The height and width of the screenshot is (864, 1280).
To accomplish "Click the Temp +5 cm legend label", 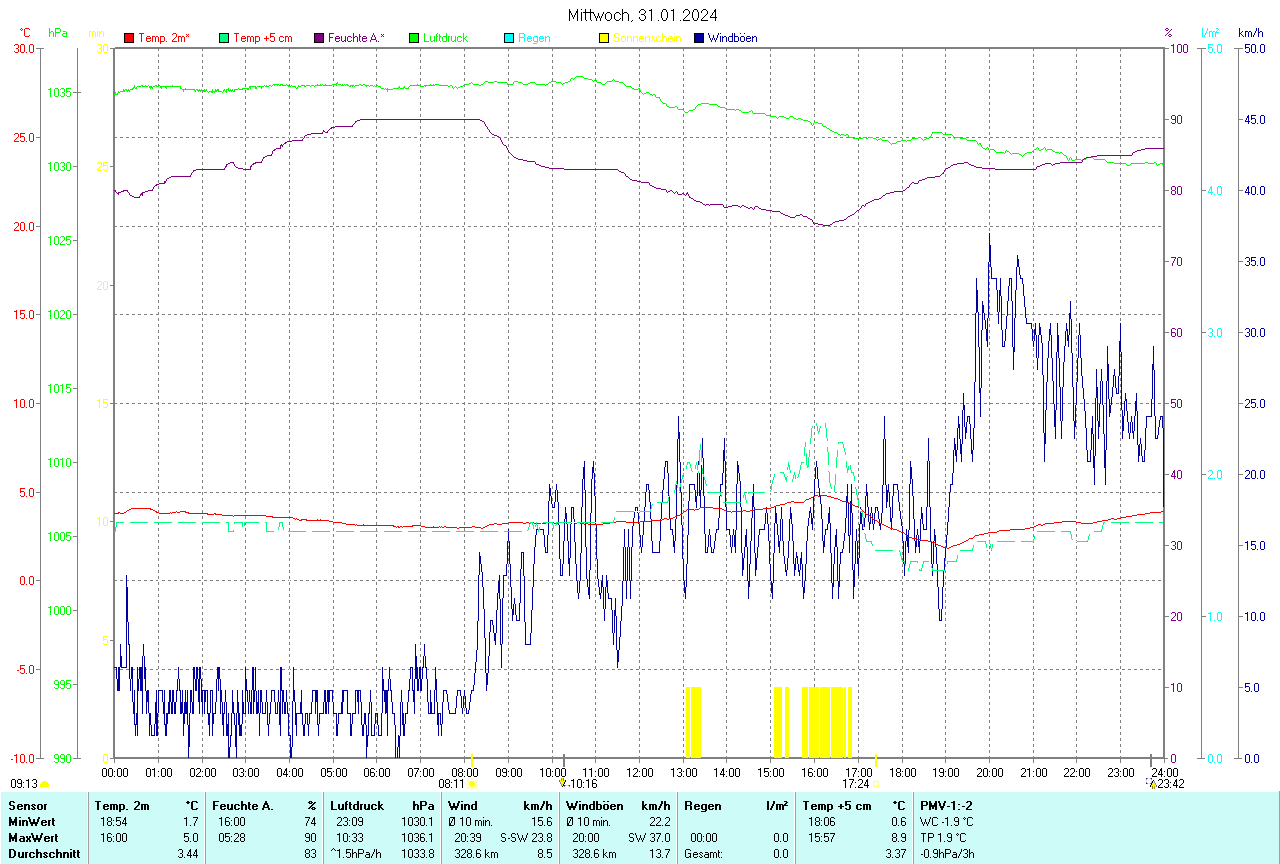I will 262,38.
